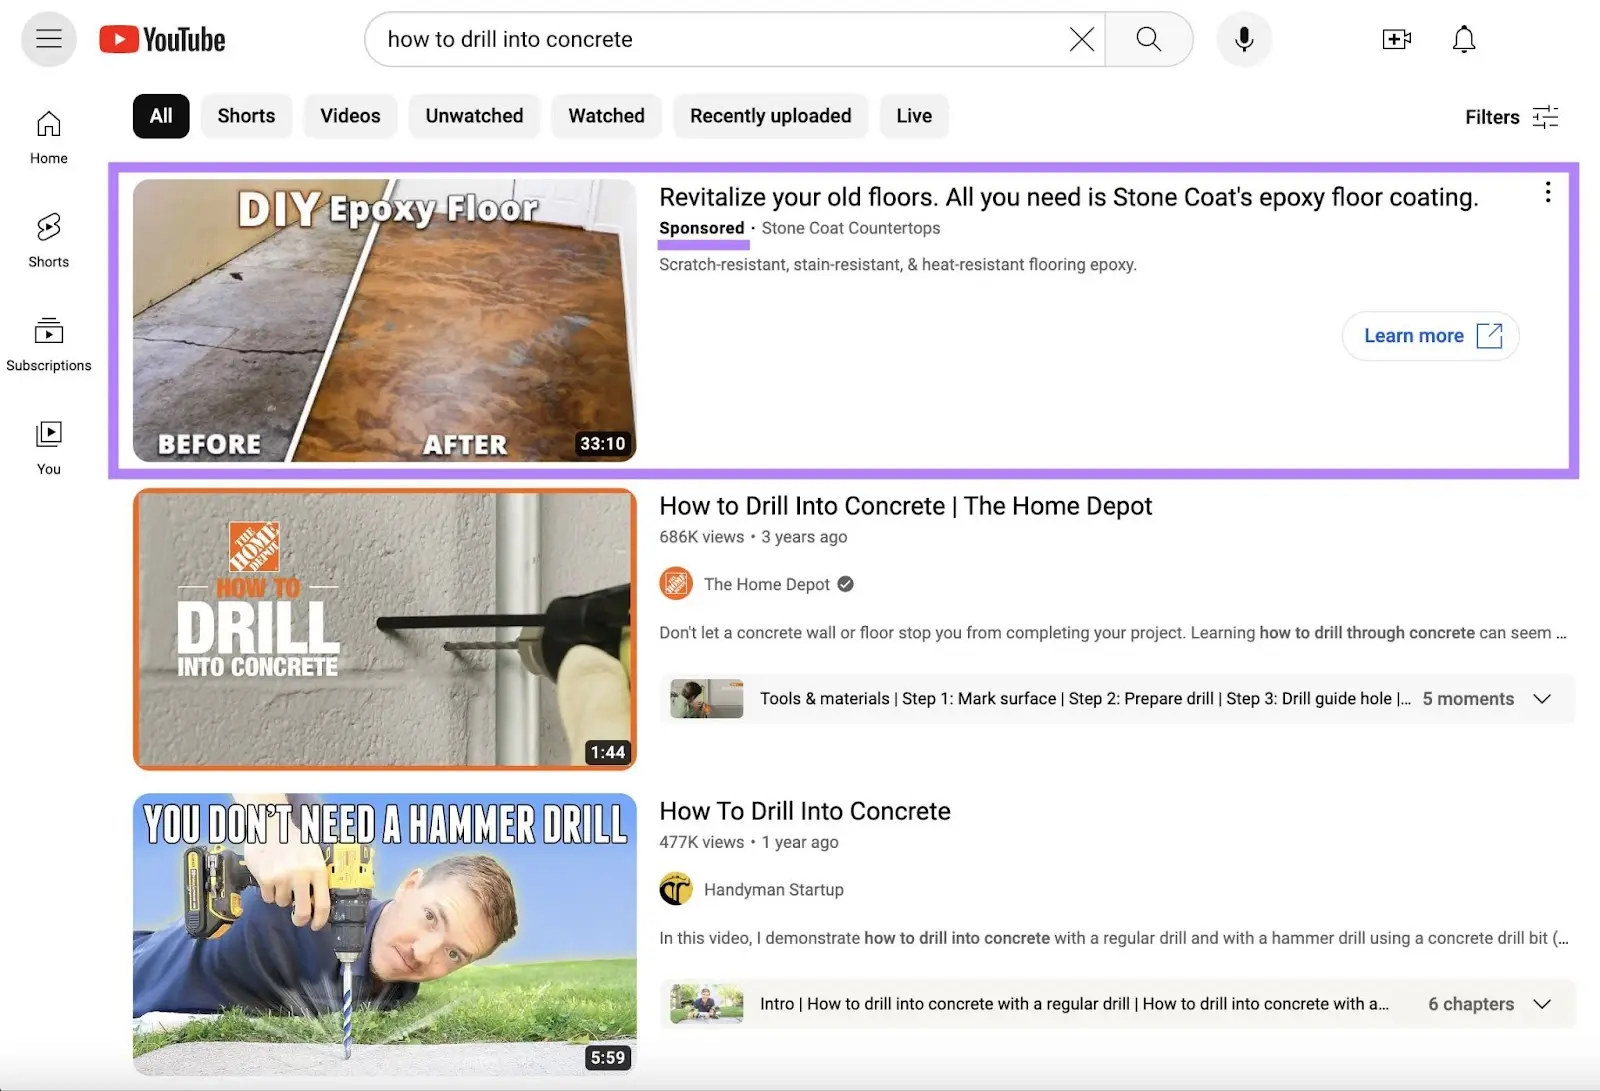Open DIY Epoxy Floor ad thumbnail

(384, 320)
